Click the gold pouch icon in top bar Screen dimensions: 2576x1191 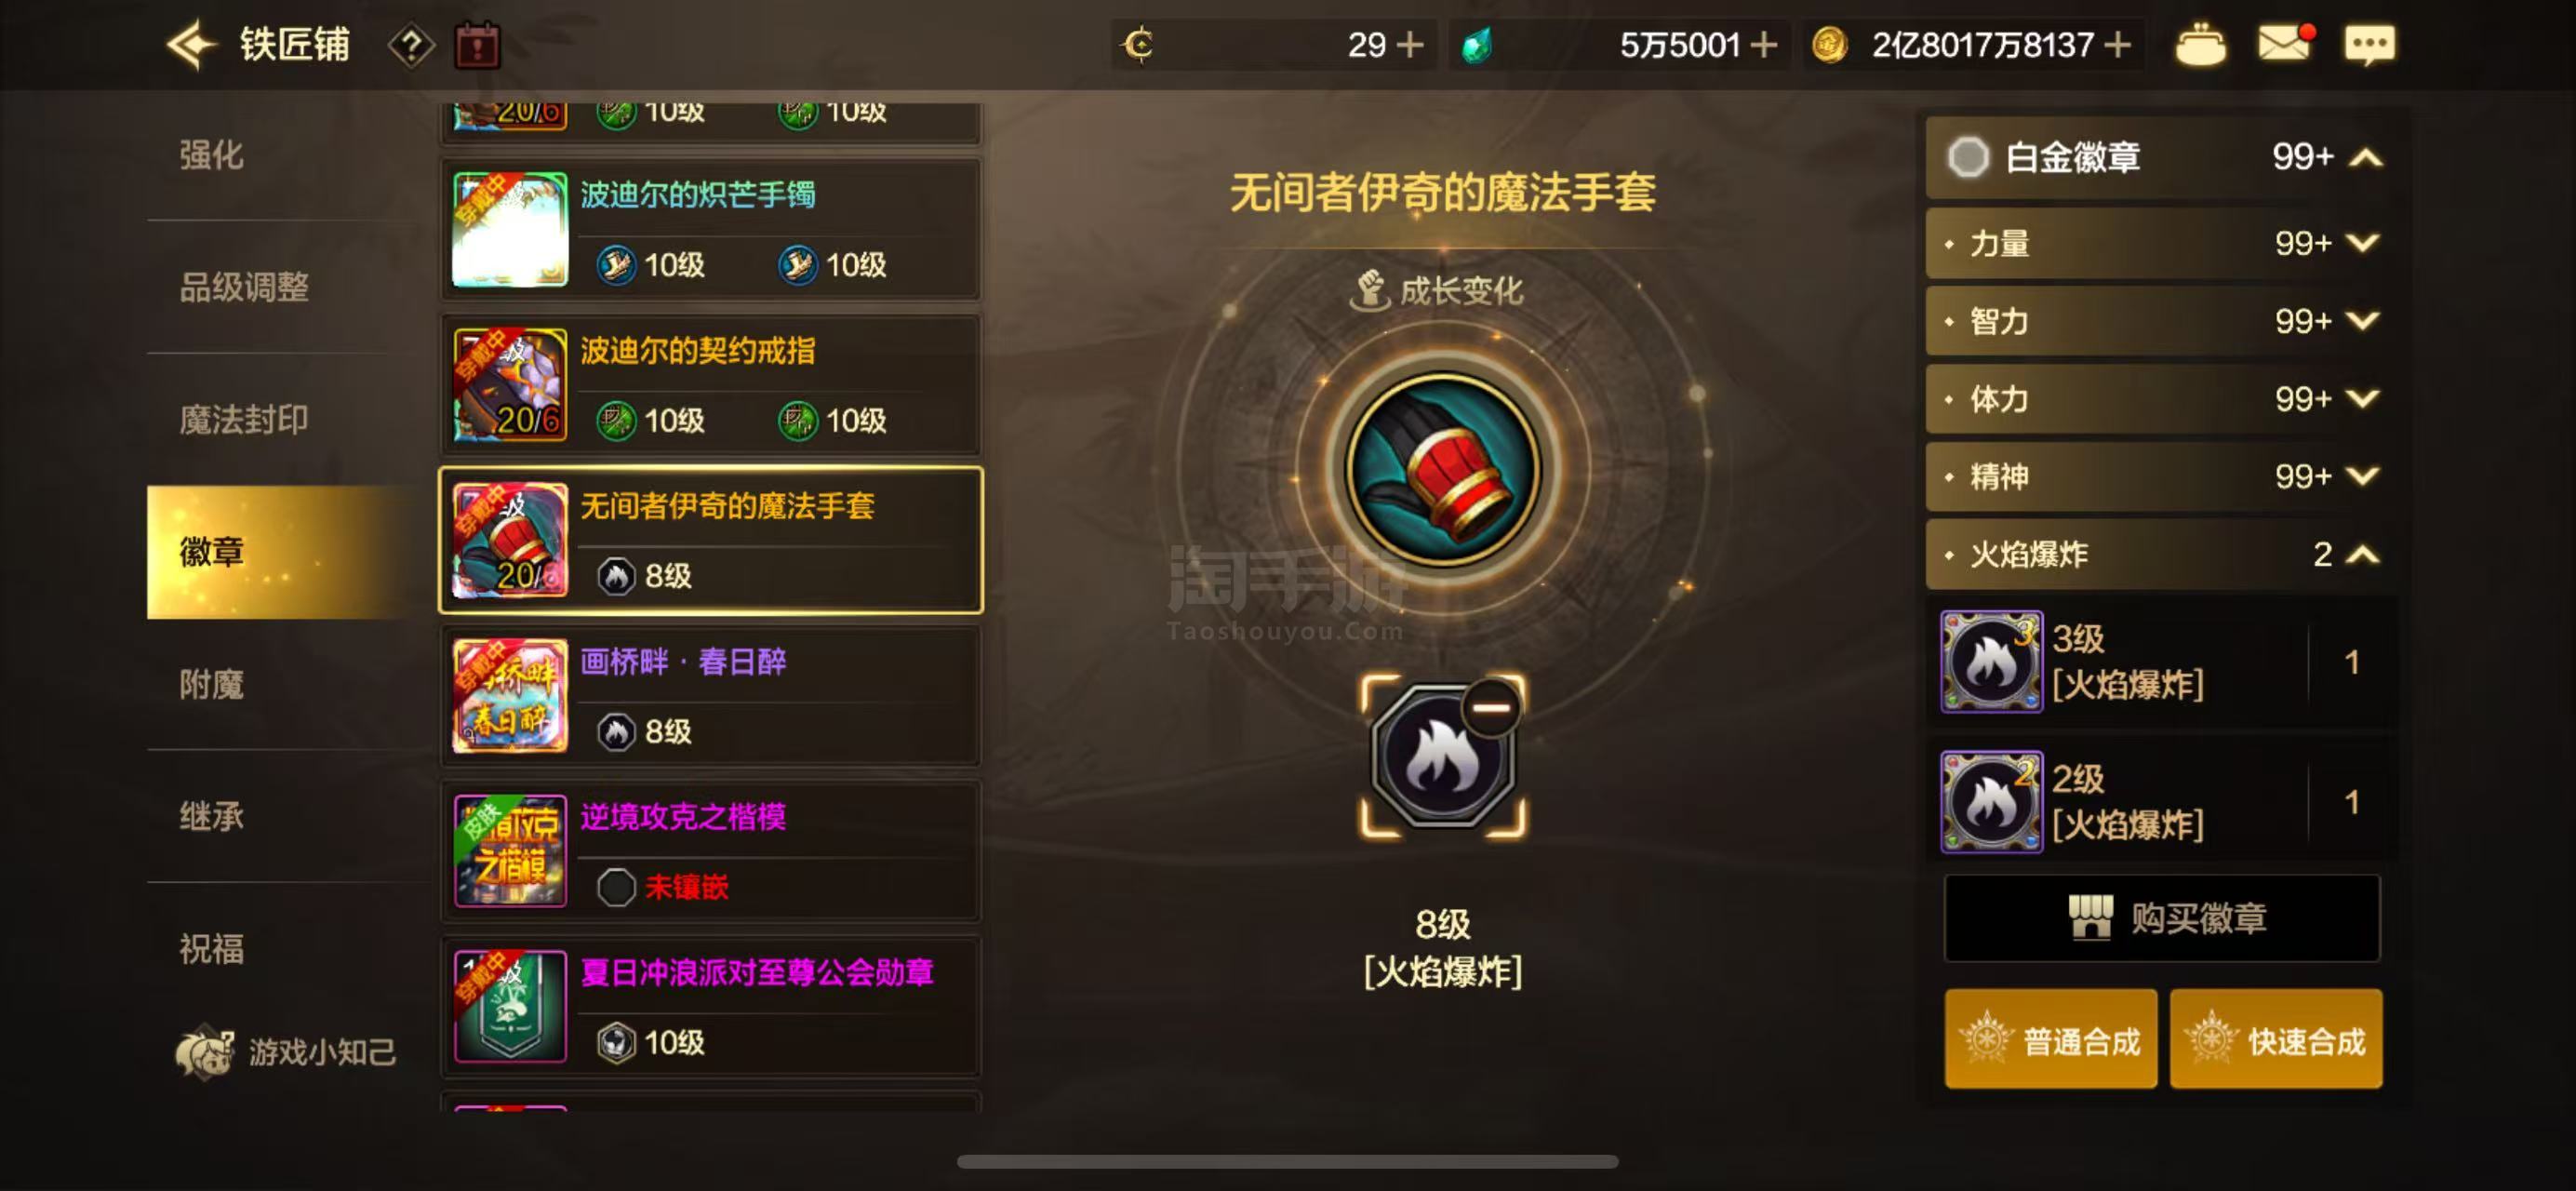click(x=2200, y=45)
